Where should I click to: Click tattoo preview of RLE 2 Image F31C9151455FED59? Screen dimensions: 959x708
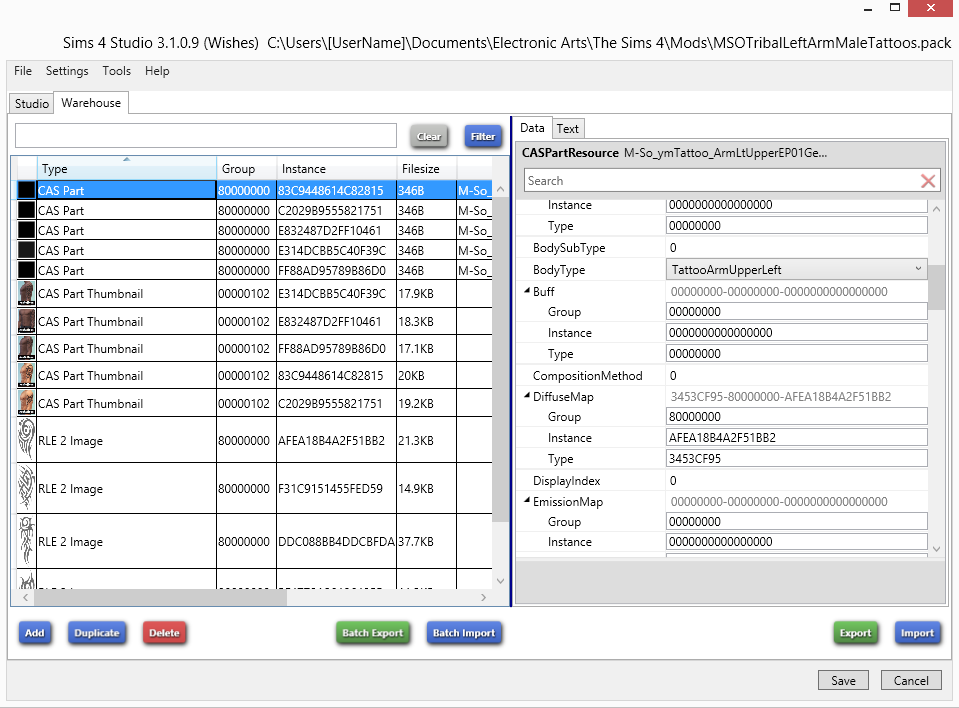(x=26, y=488)
